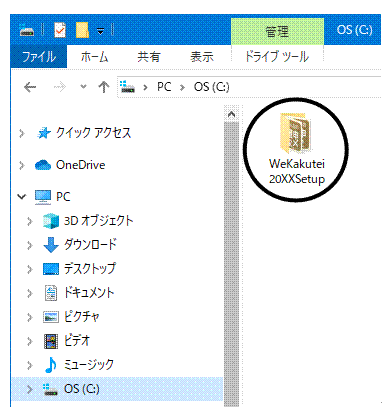
Task: Collapse the PC tree node
Action: 22,197
